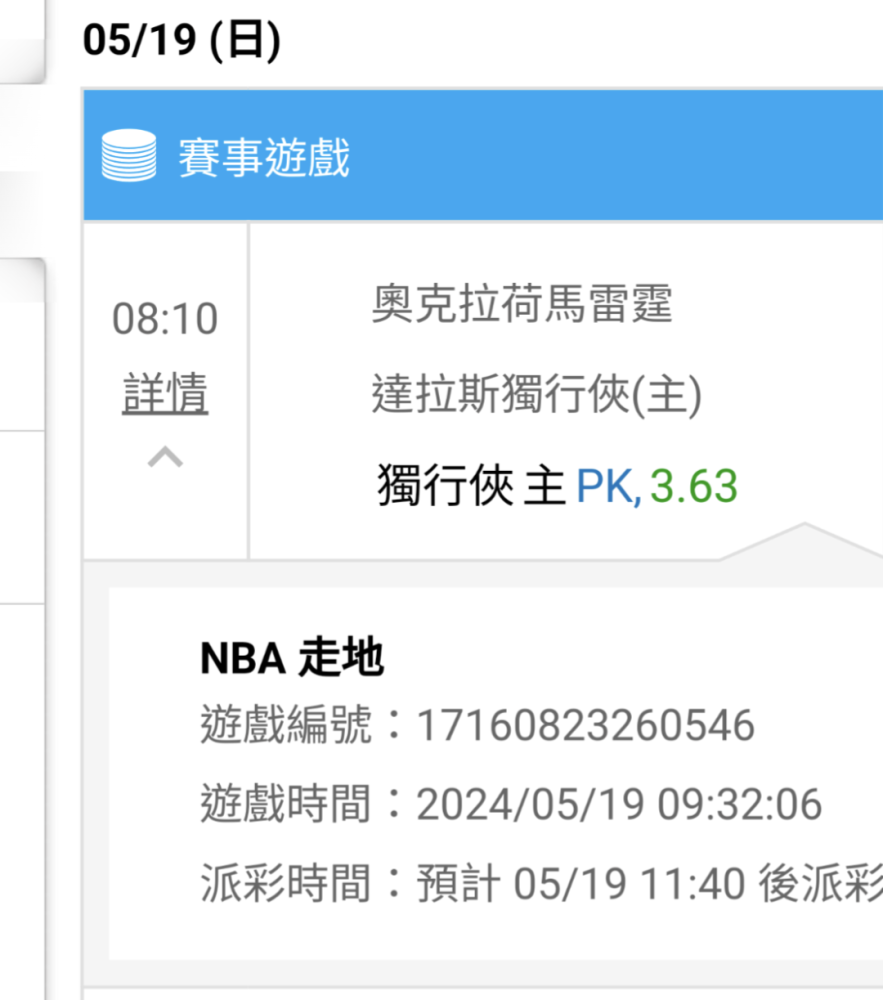Open the 詳情 details link
This screenshot has width=883, height=1000.
tap(165, 393)
